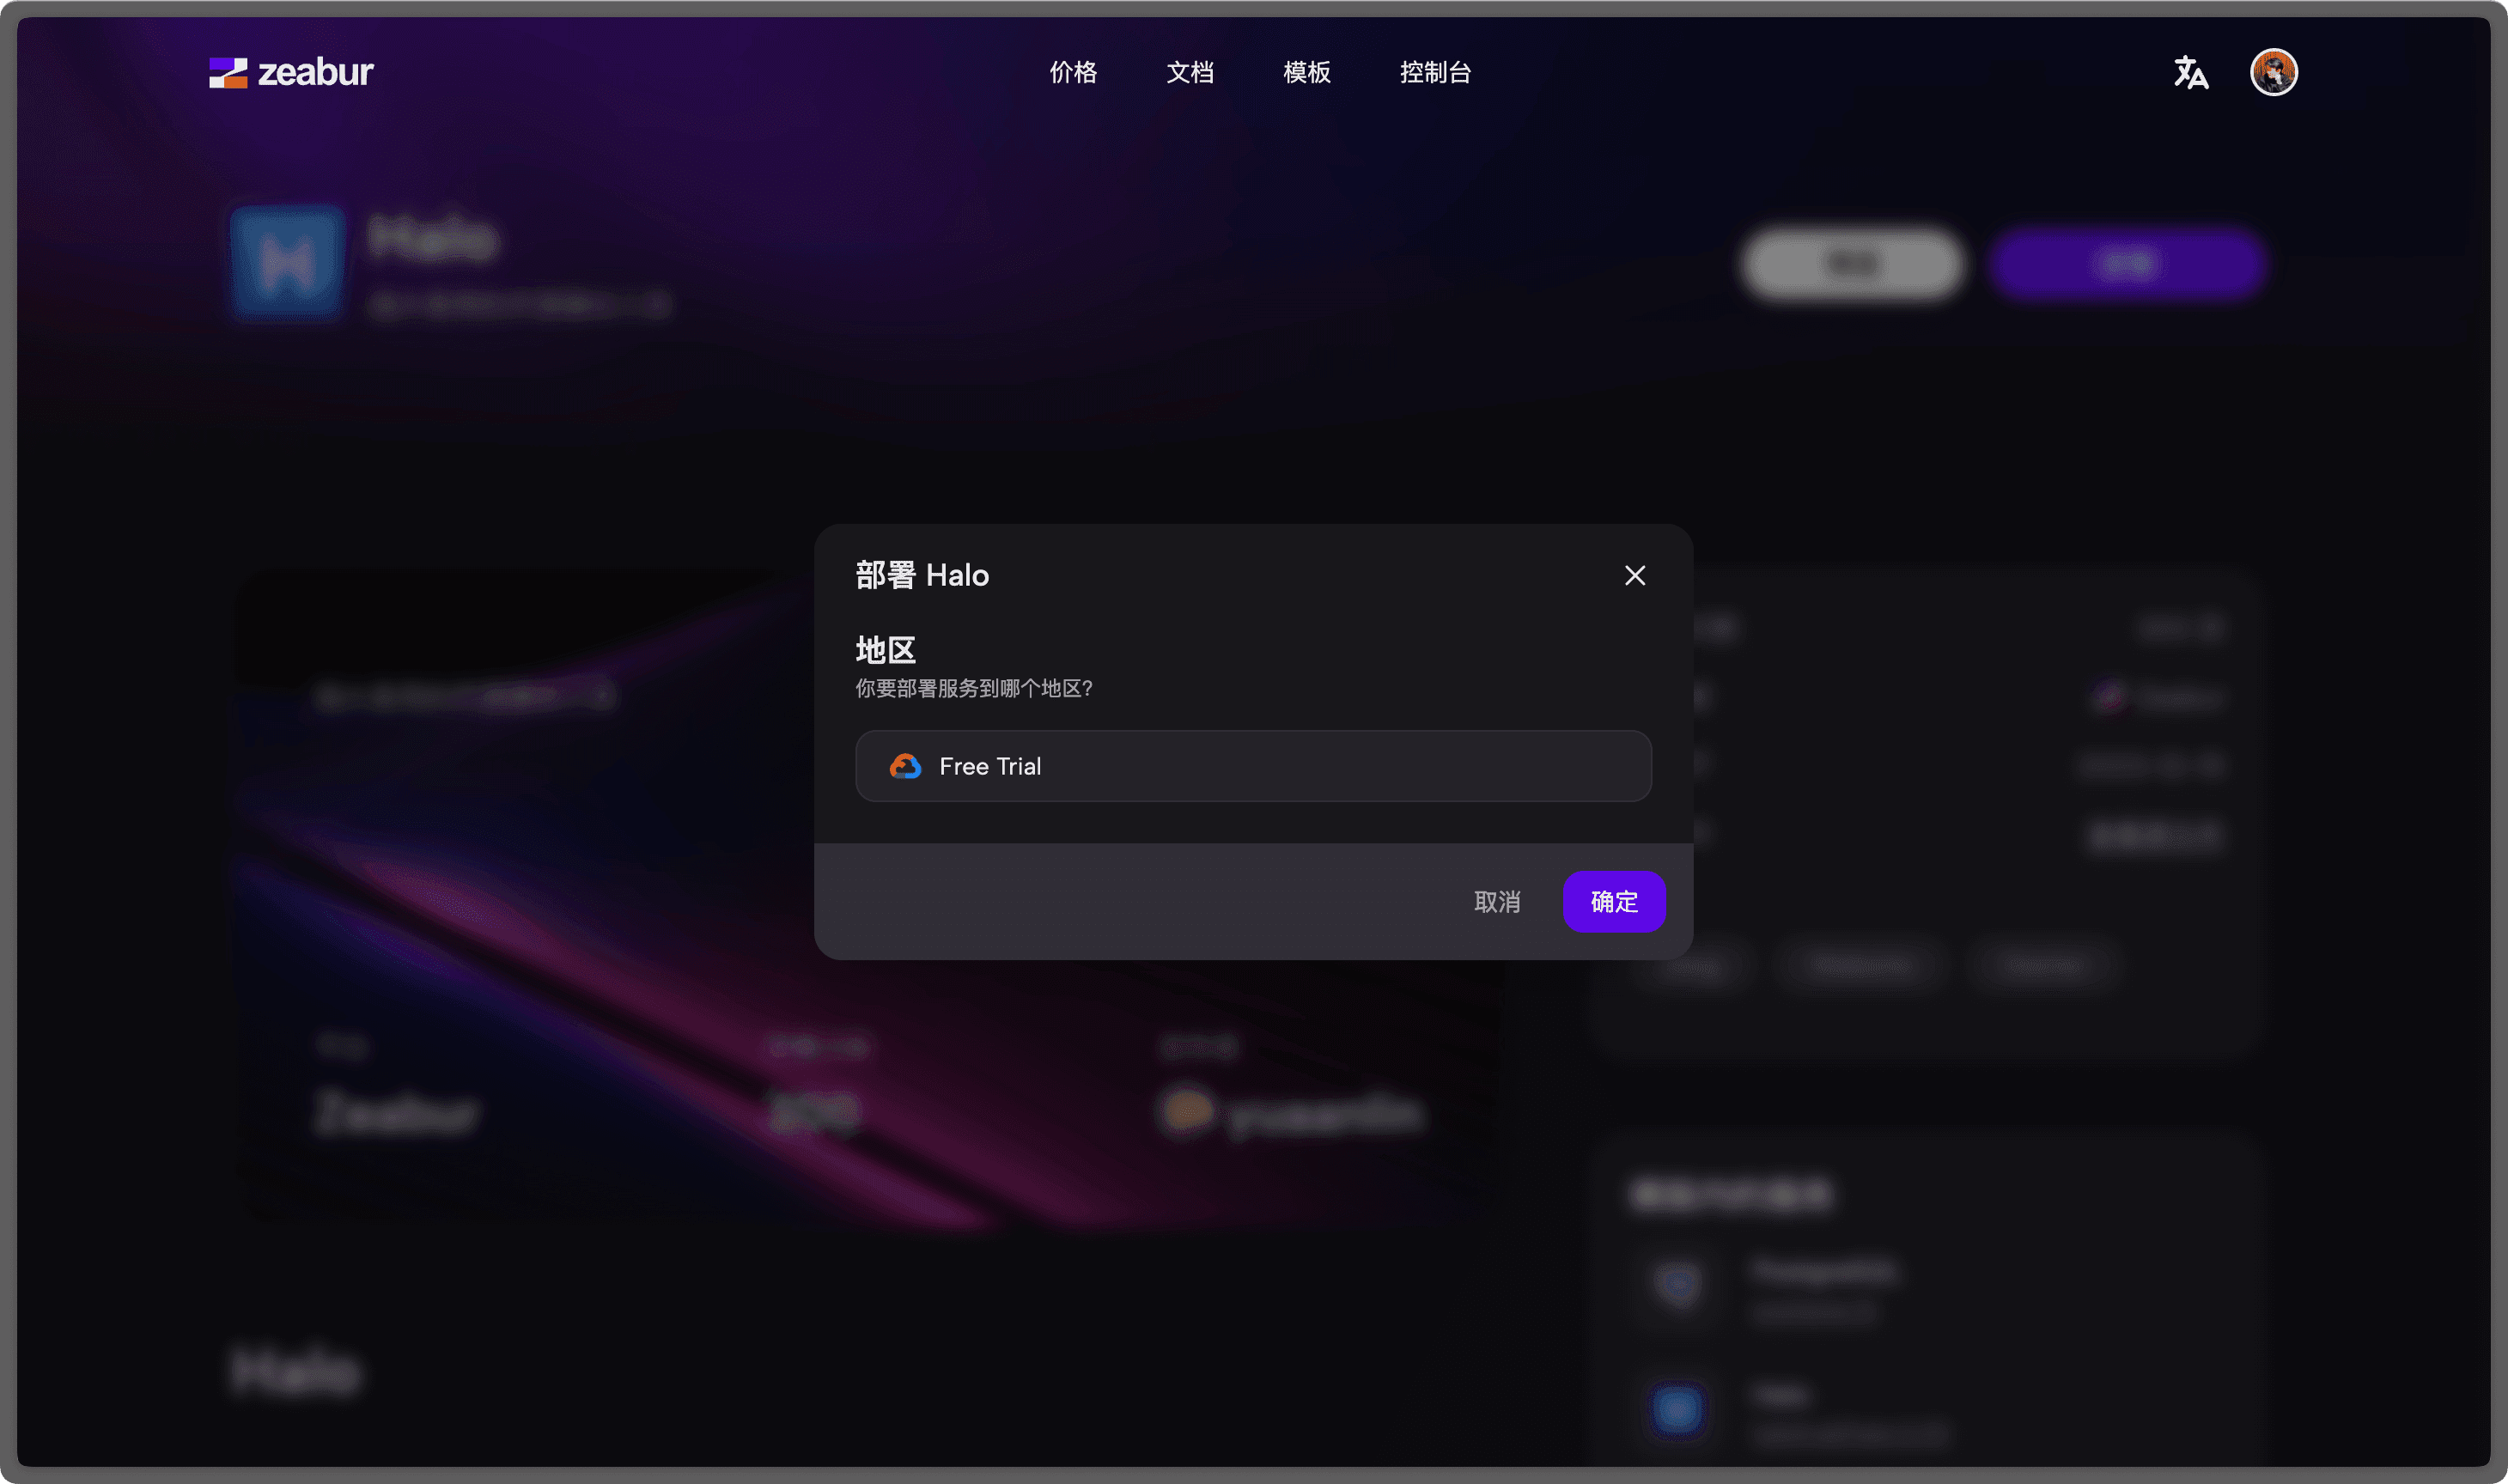2508x1484 pixels.
Task: Enable the selected deployment region checkbox
Action: pos(1252,765)
